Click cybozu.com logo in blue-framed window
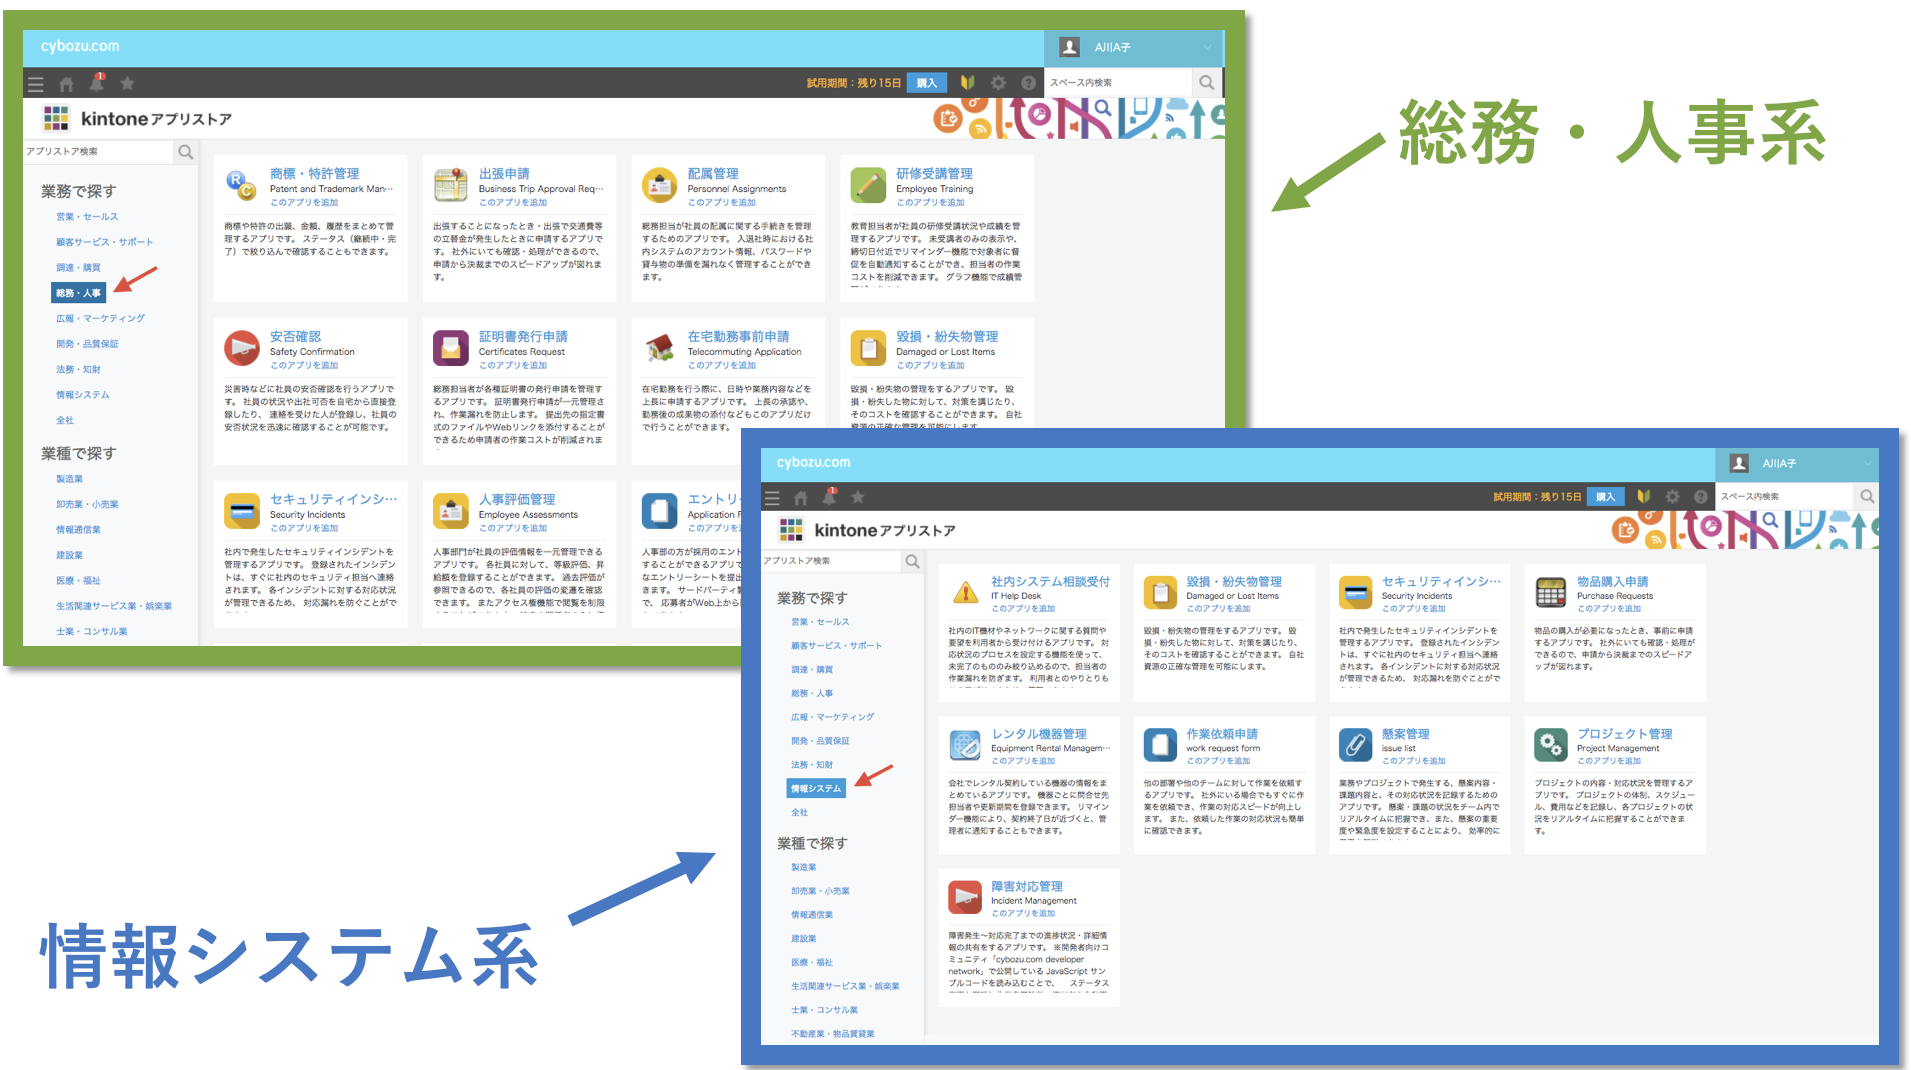This screenshot has height=1070, width=1911. point(813,463)
